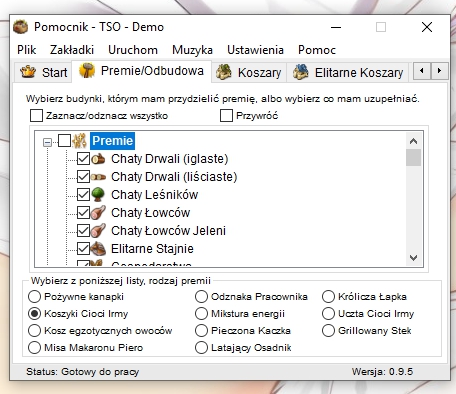Click the Status: Gotowy do pracy text

(x=83, y=372)
